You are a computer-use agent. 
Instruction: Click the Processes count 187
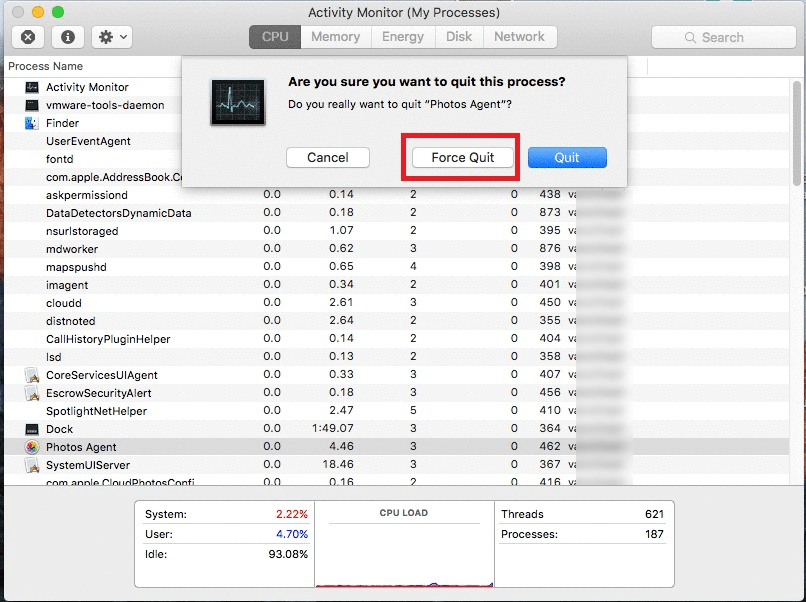(654, 534)
